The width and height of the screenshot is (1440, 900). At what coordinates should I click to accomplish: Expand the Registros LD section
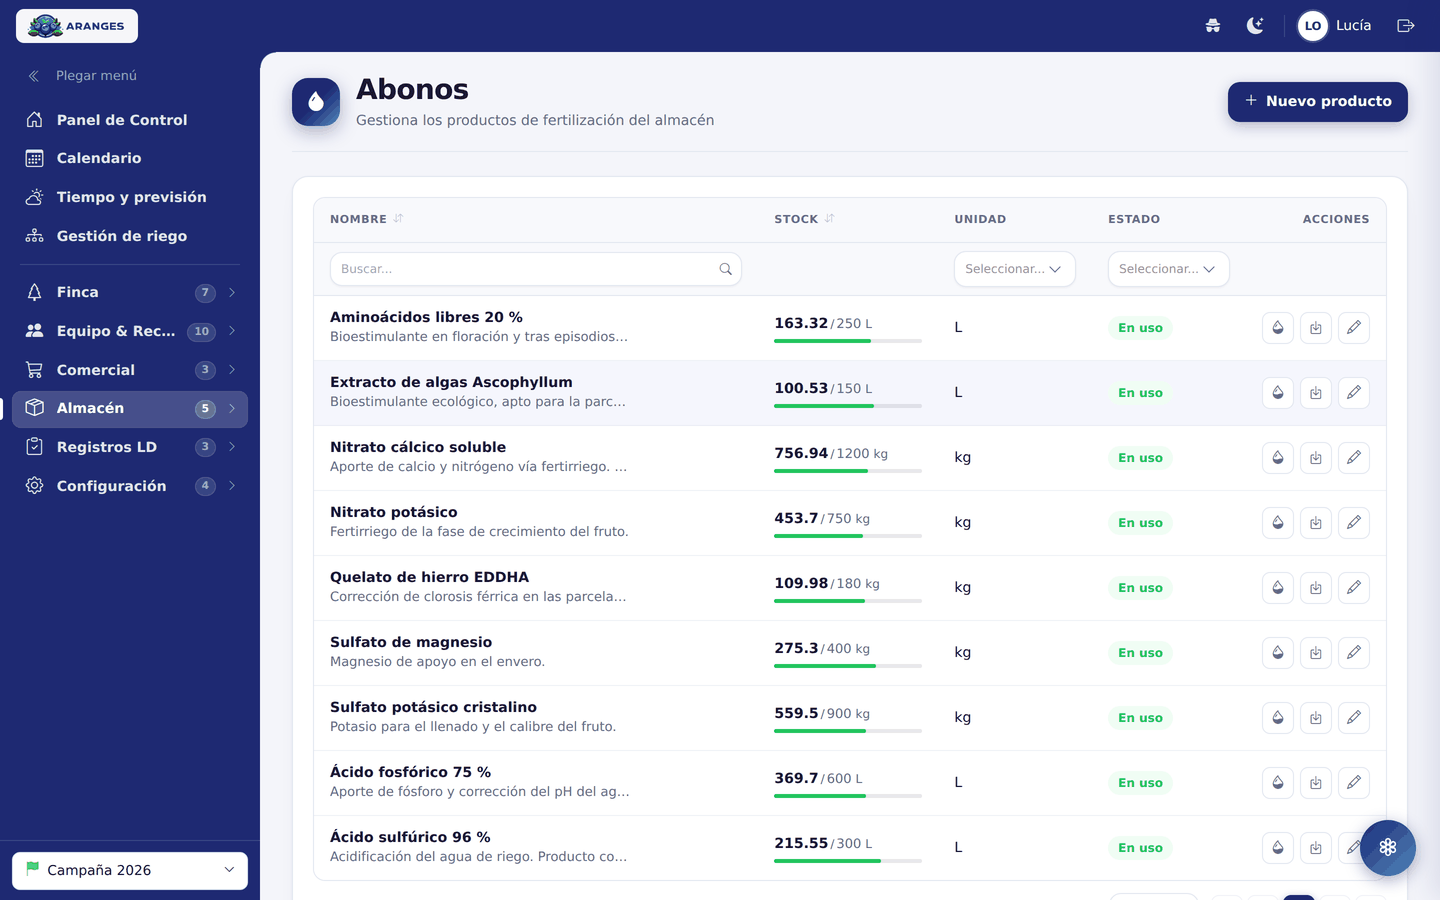tap(130, 447)
